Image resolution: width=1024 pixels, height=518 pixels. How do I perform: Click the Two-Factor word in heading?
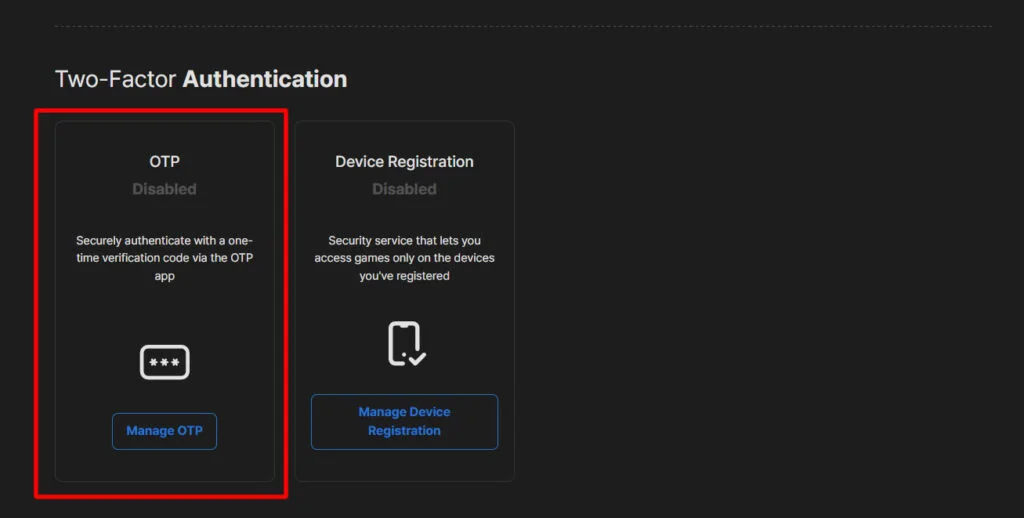(115, 79)
